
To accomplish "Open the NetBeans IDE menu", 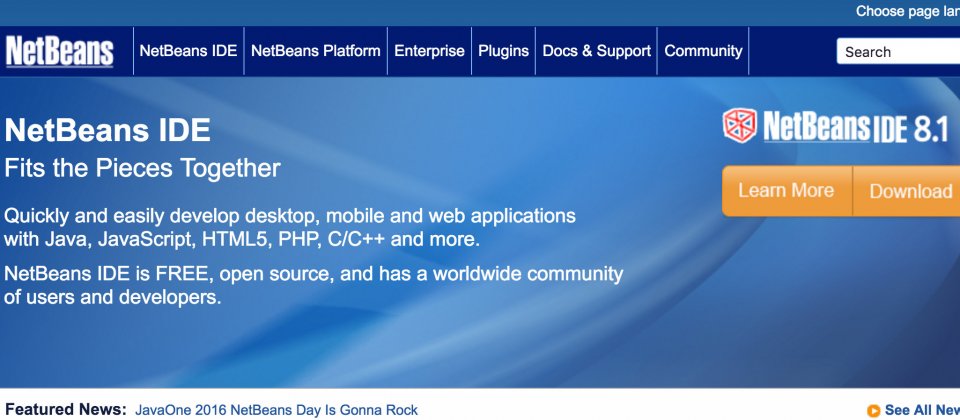I will [188, 51].
